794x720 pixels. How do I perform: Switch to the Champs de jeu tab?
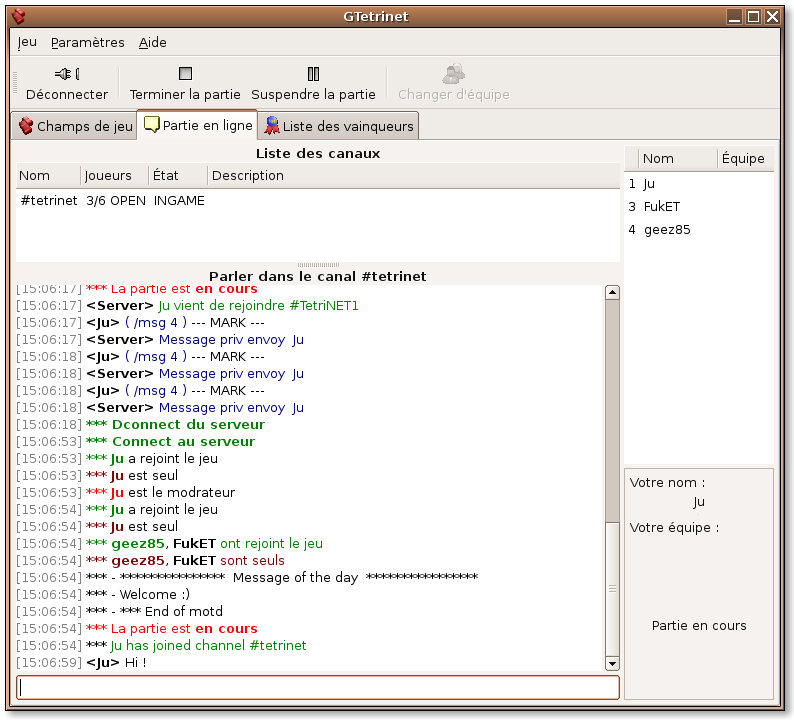[x=74, y=126]
